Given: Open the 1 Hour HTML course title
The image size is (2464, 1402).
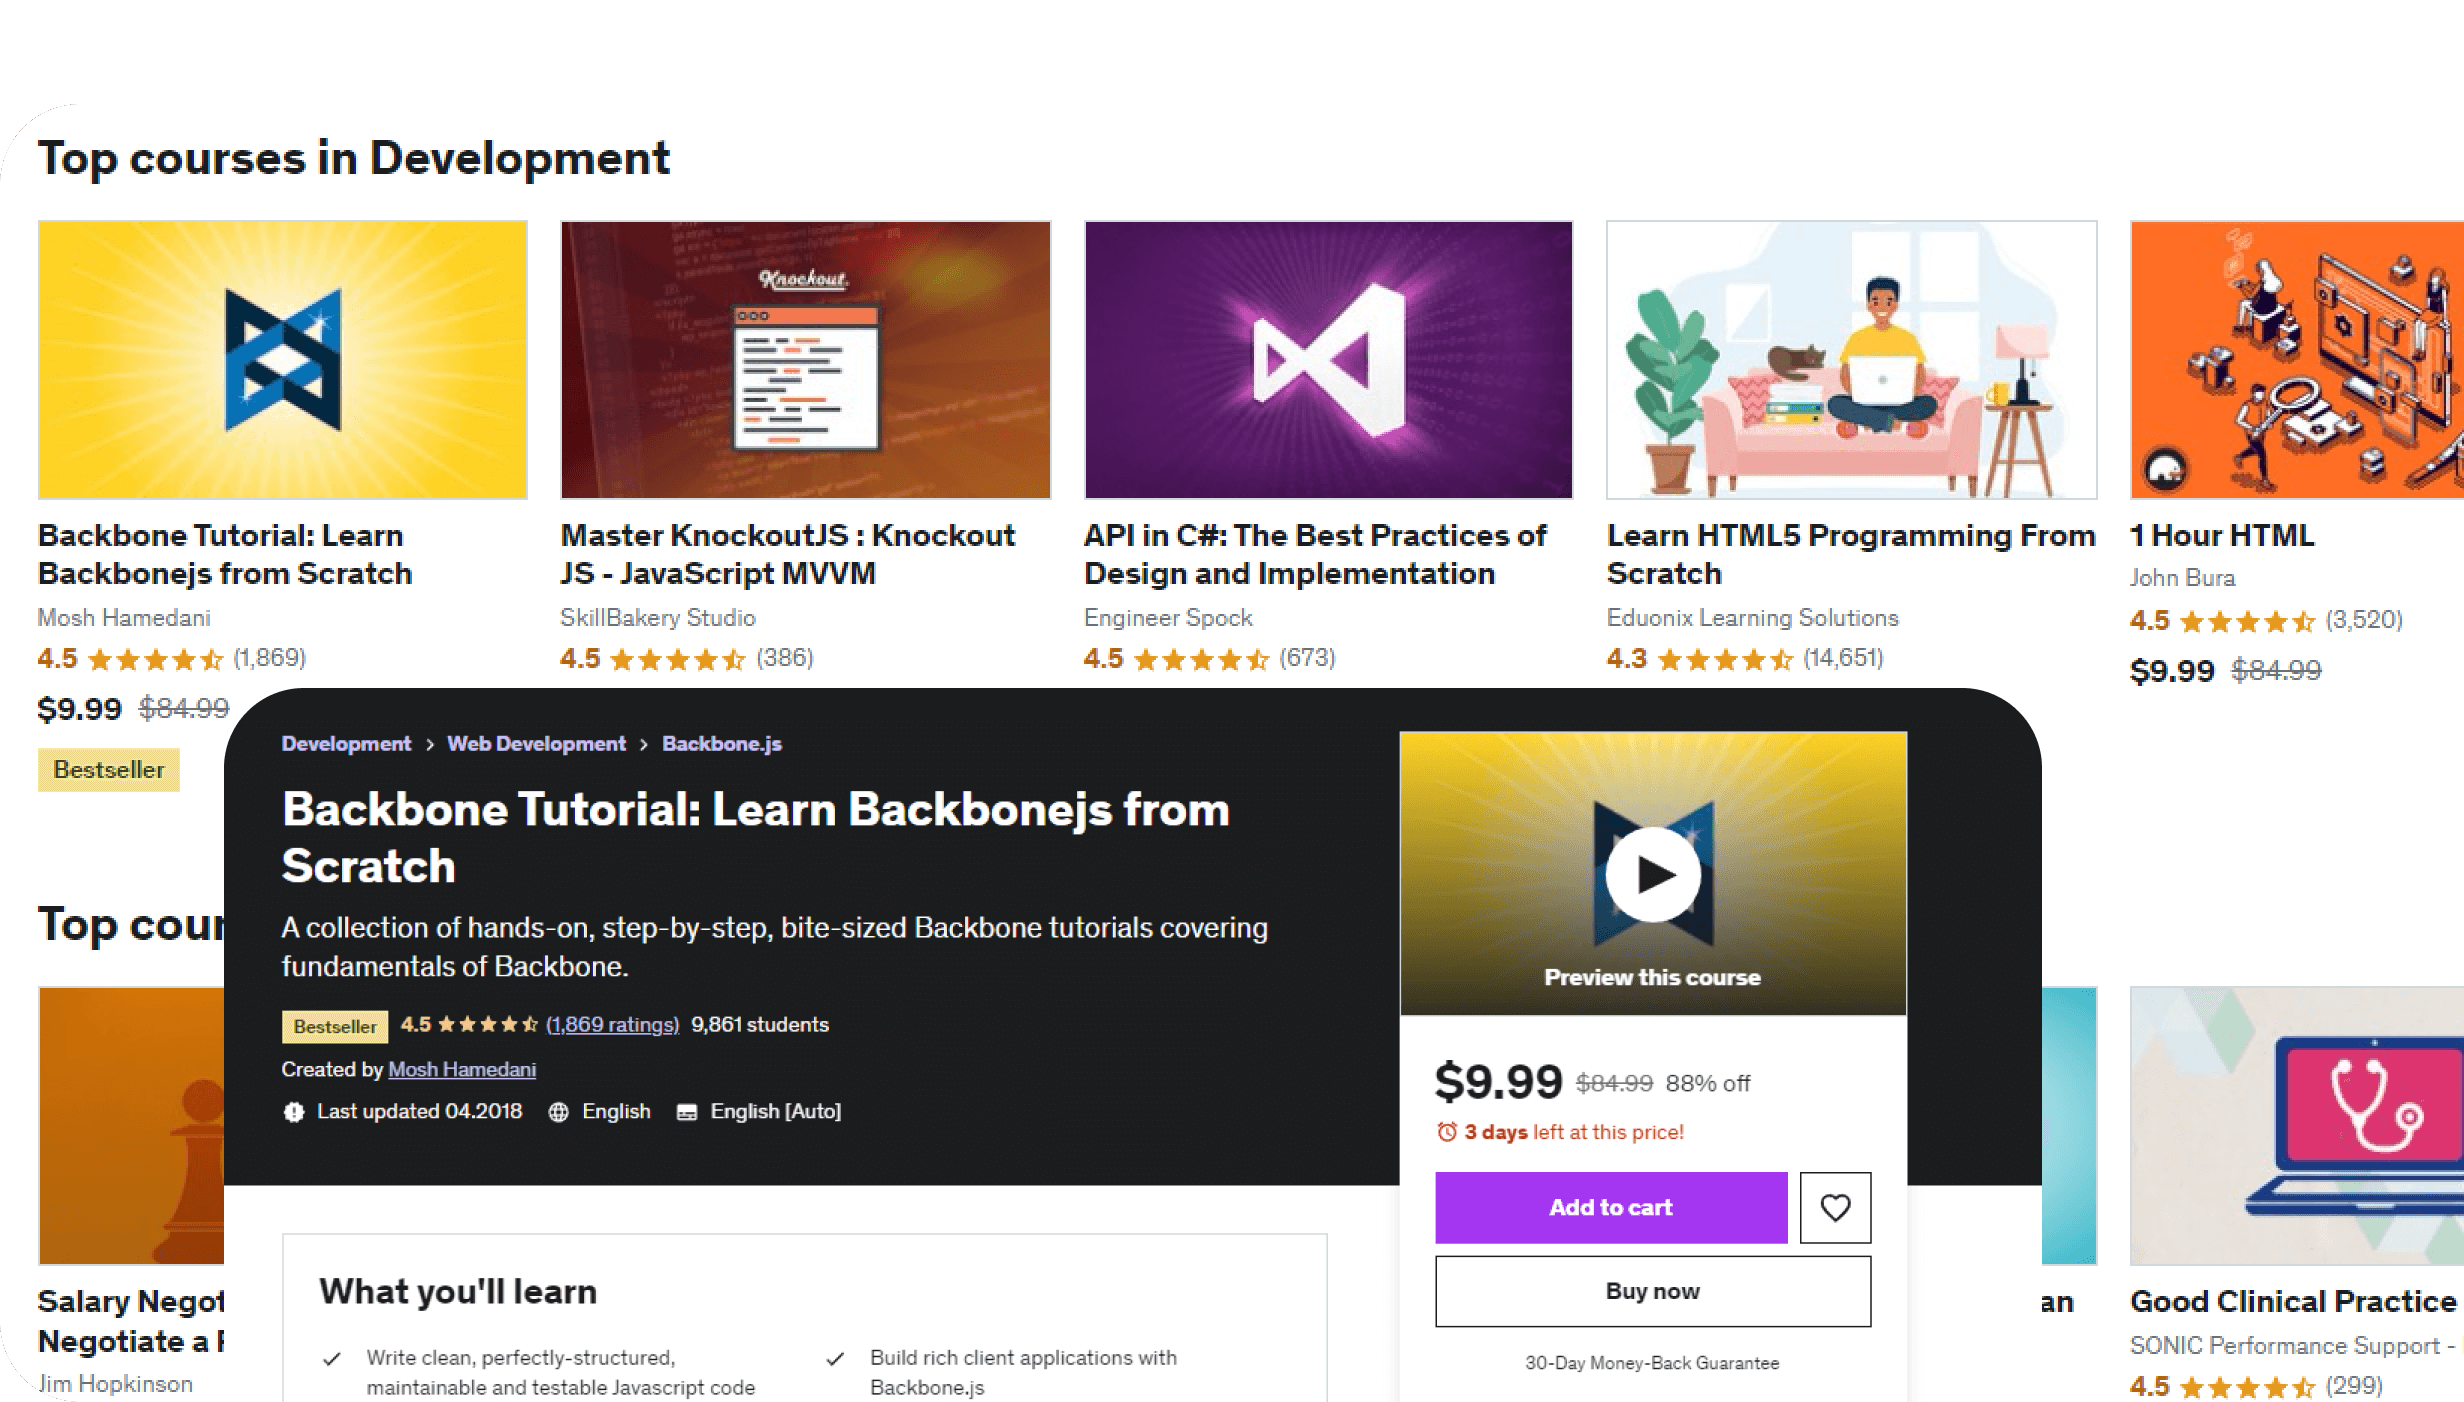Looking at the screenshot, I should [2222, 535].
